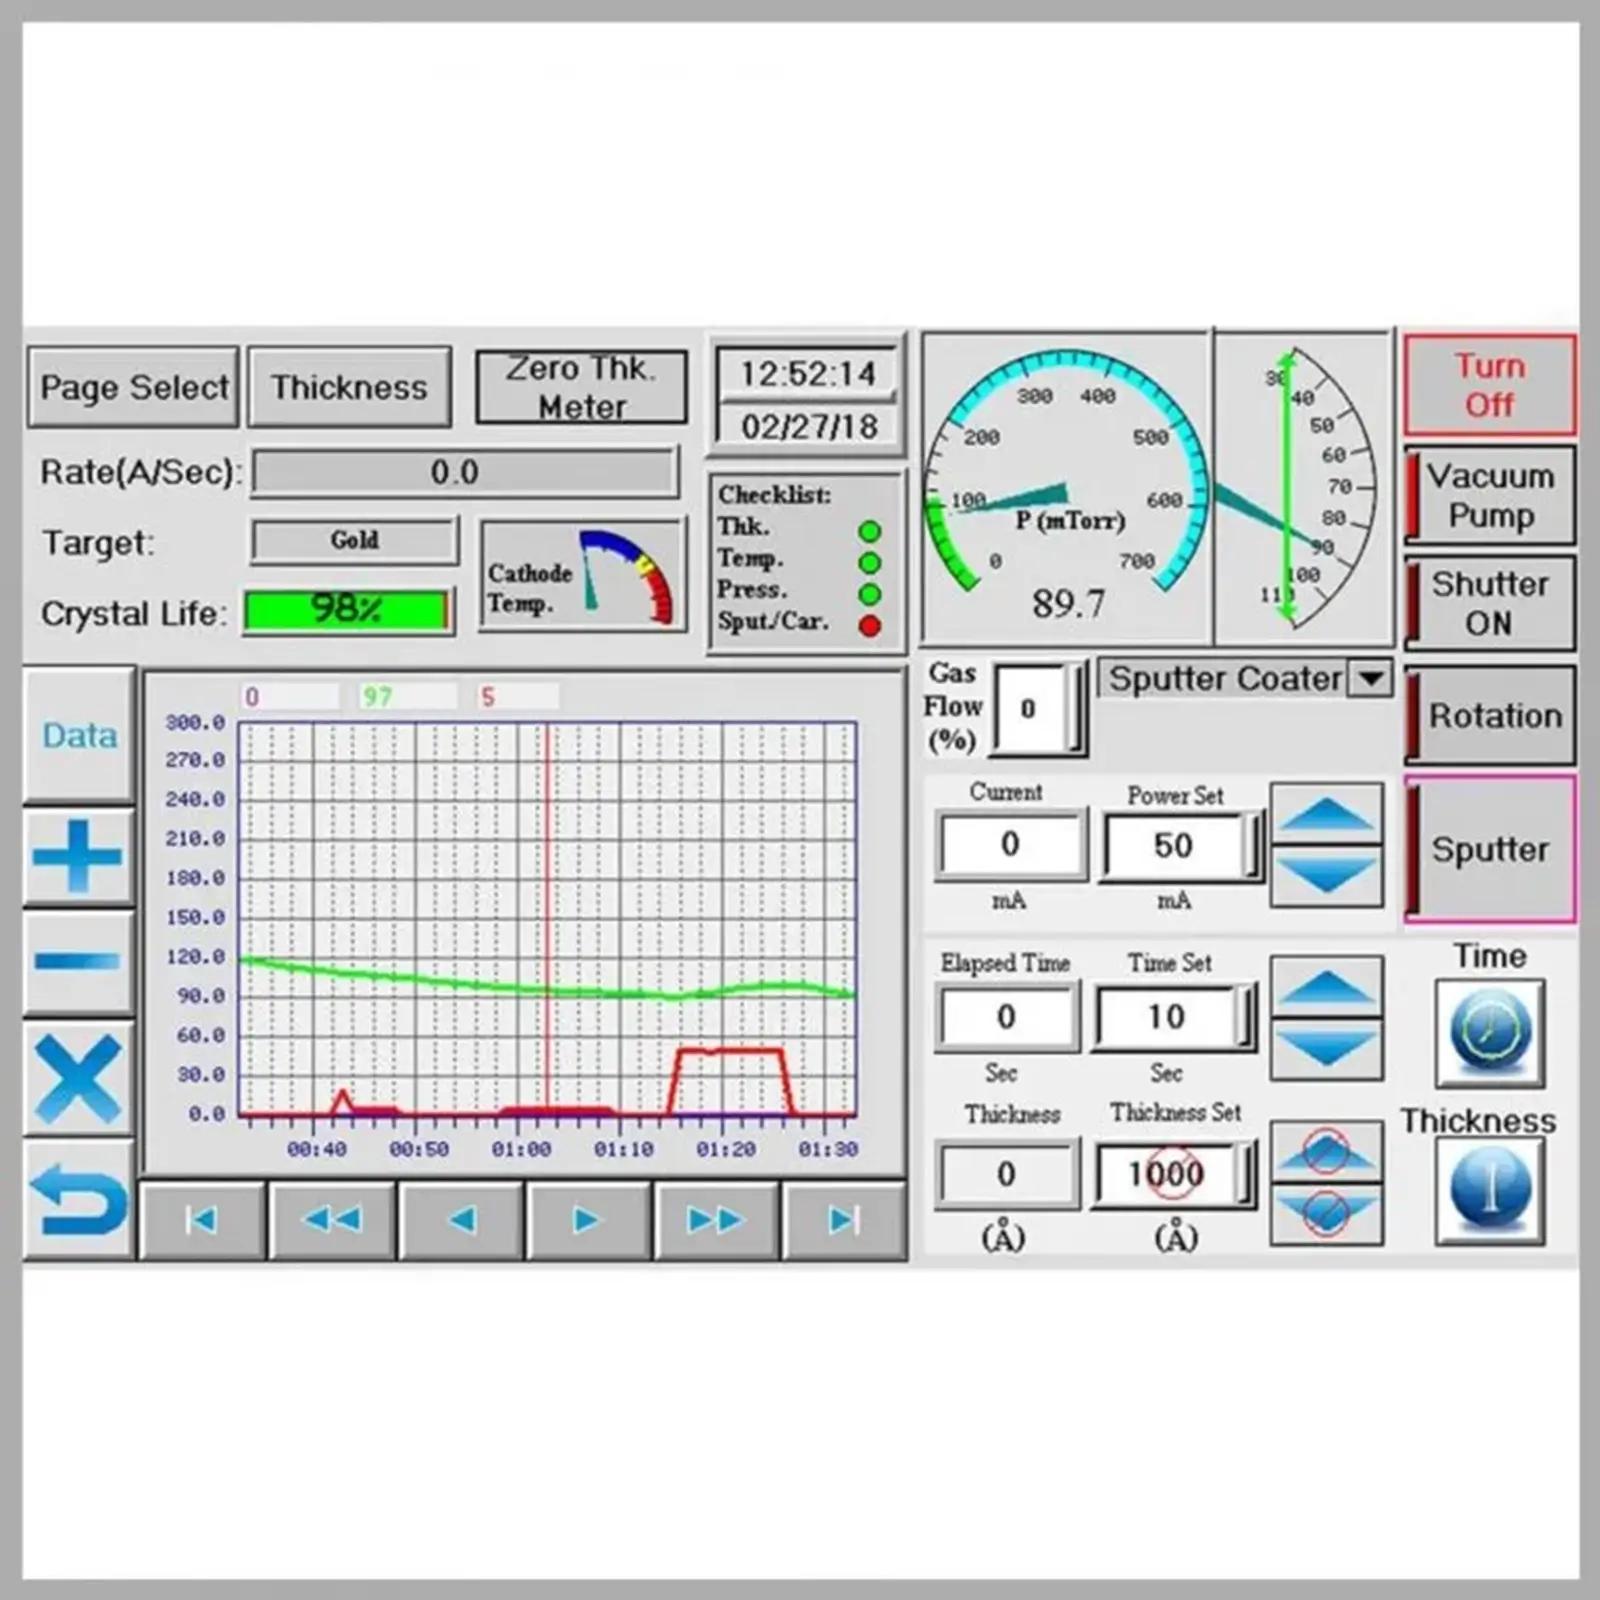Jump to chart end button
The width and height of the screenshot is (1600, 1600).
[x=845, y=1220]
